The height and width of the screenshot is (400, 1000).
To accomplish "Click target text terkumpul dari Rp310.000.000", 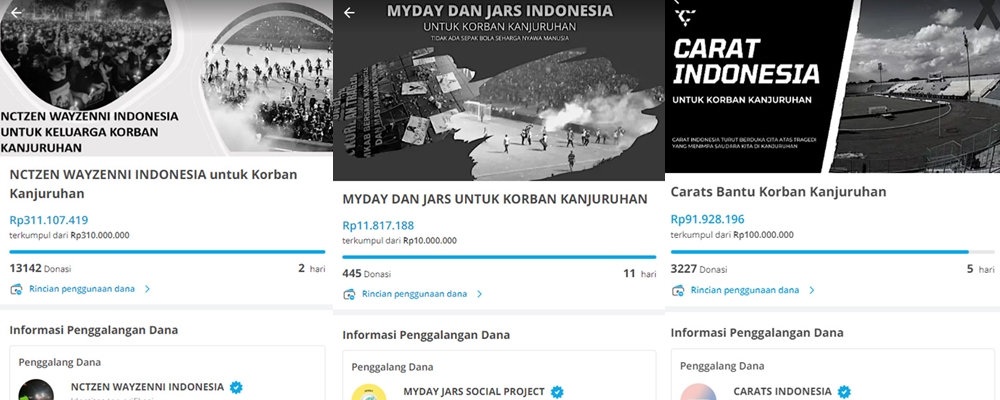I will tap(70, 235).
